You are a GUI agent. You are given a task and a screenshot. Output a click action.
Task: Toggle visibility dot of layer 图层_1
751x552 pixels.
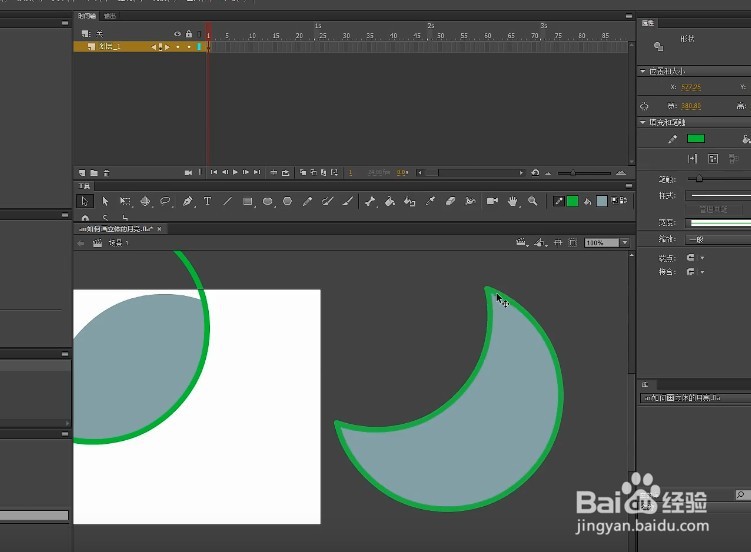178,47
